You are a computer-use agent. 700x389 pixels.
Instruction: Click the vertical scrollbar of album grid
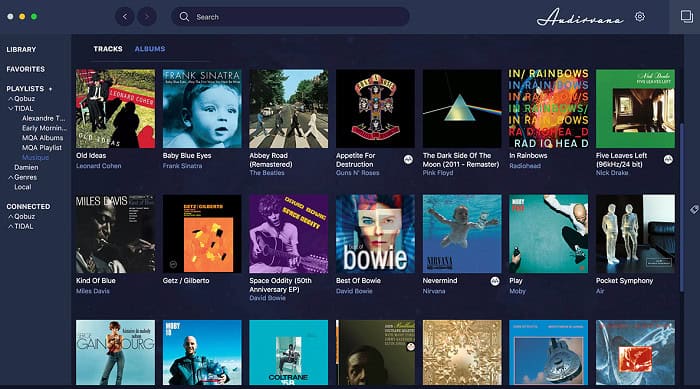(682, 207)
